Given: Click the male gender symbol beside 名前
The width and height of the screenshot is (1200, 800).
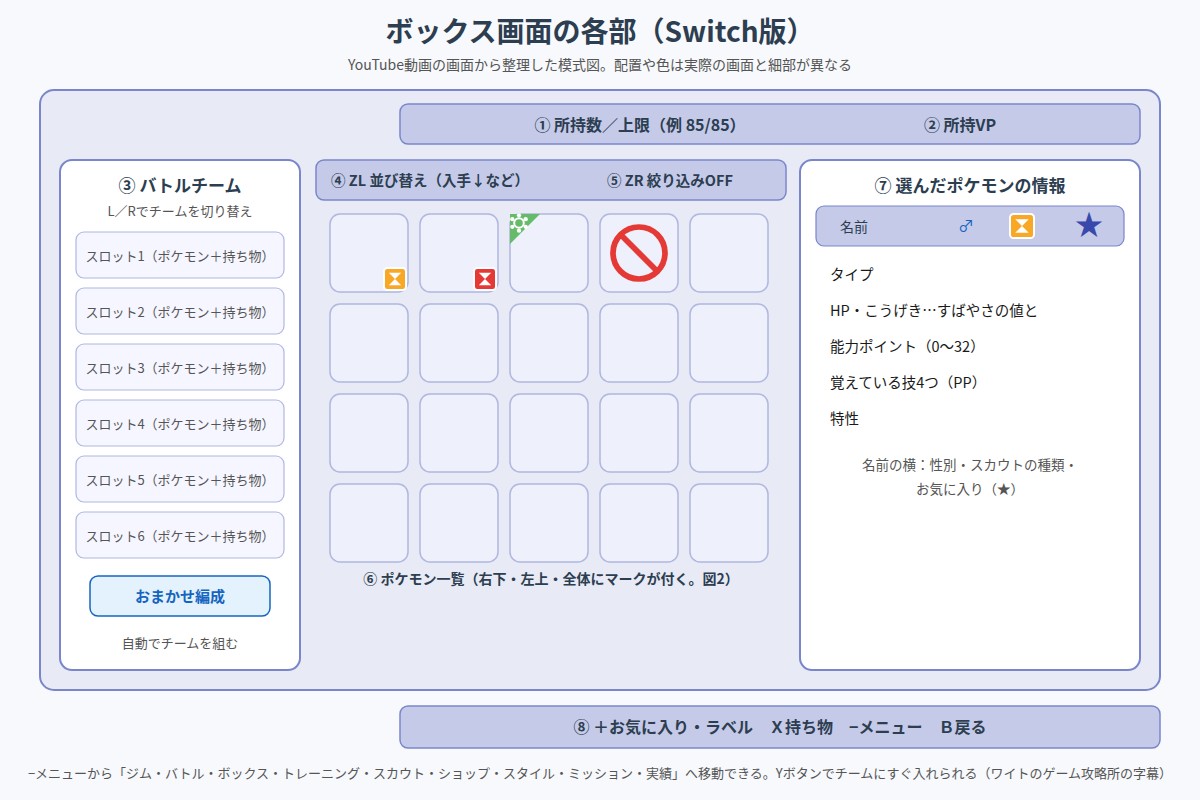Looking at the screenshot, I should coord(966,227).
